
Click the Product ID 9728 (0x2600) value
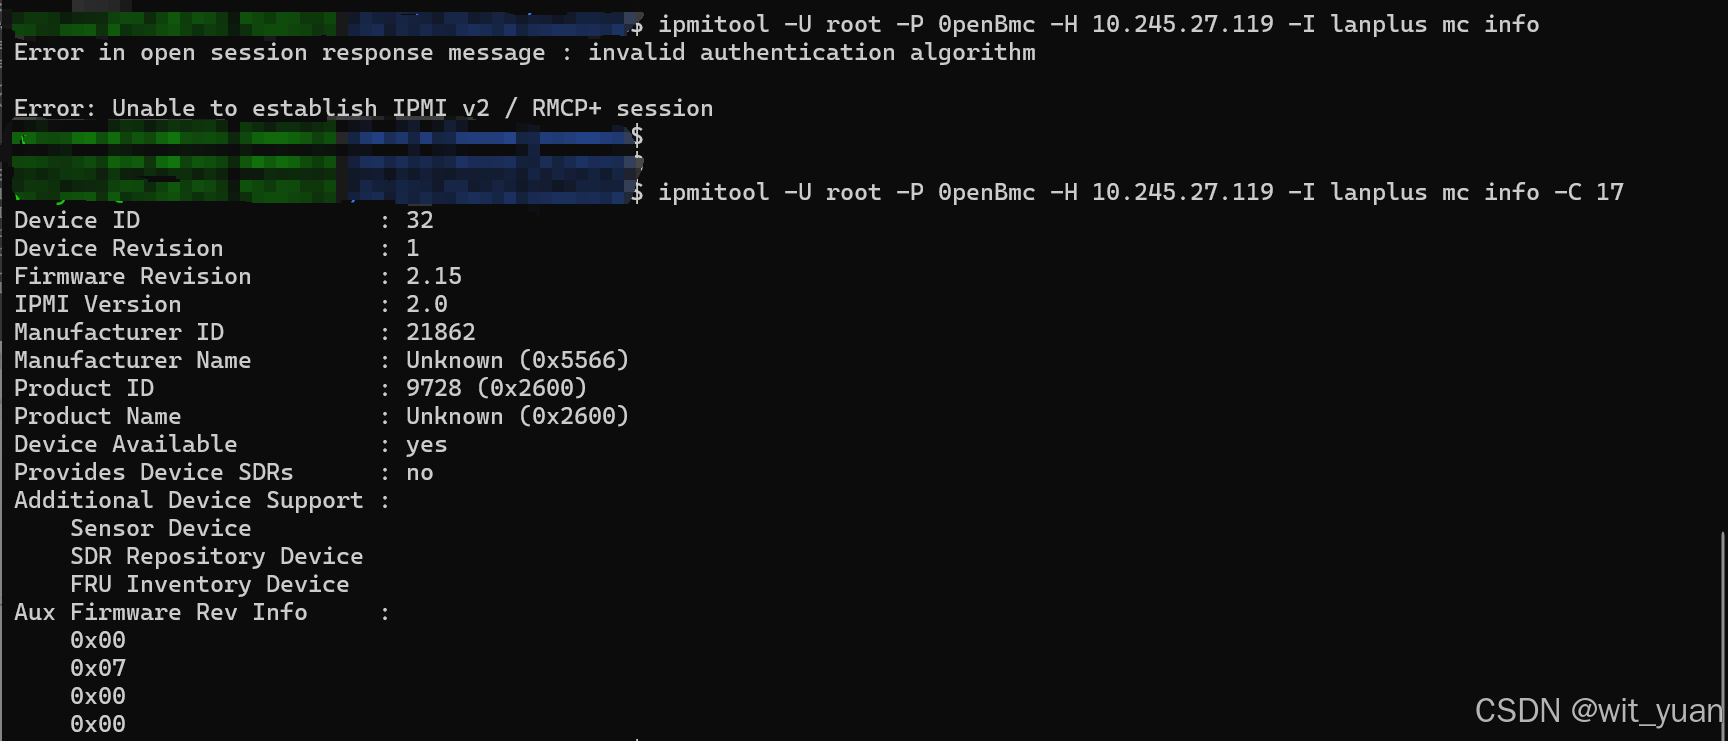tap(497, 388)
